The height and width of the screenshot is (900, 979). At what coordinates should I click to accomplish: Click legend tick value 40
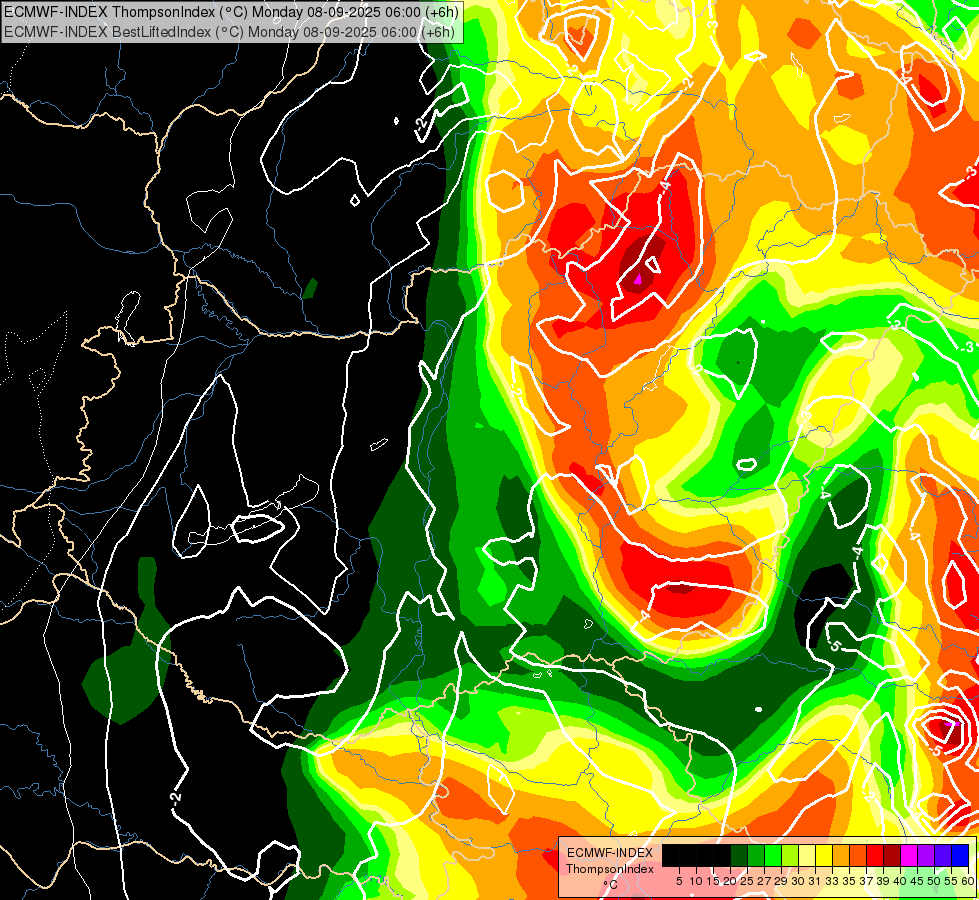900,881
